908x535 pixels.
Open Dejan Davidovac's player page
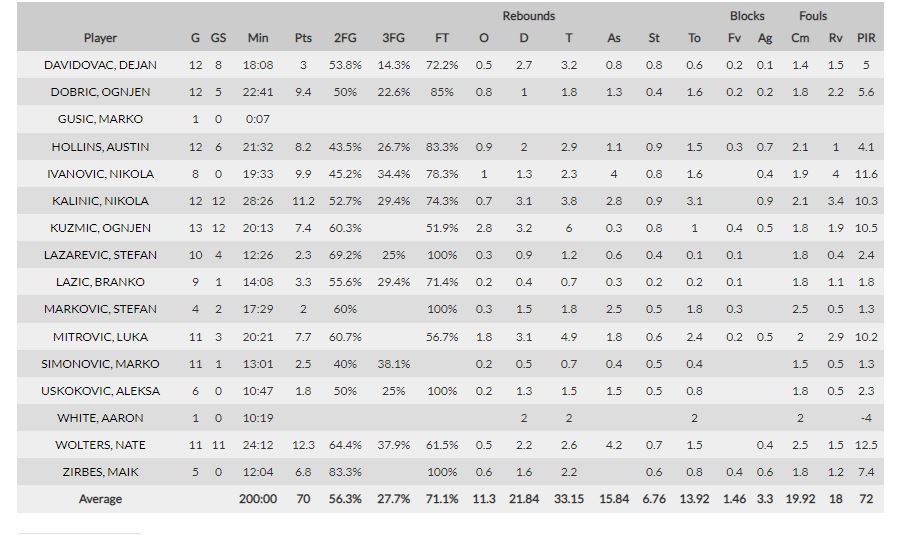[x=100, y=65]
